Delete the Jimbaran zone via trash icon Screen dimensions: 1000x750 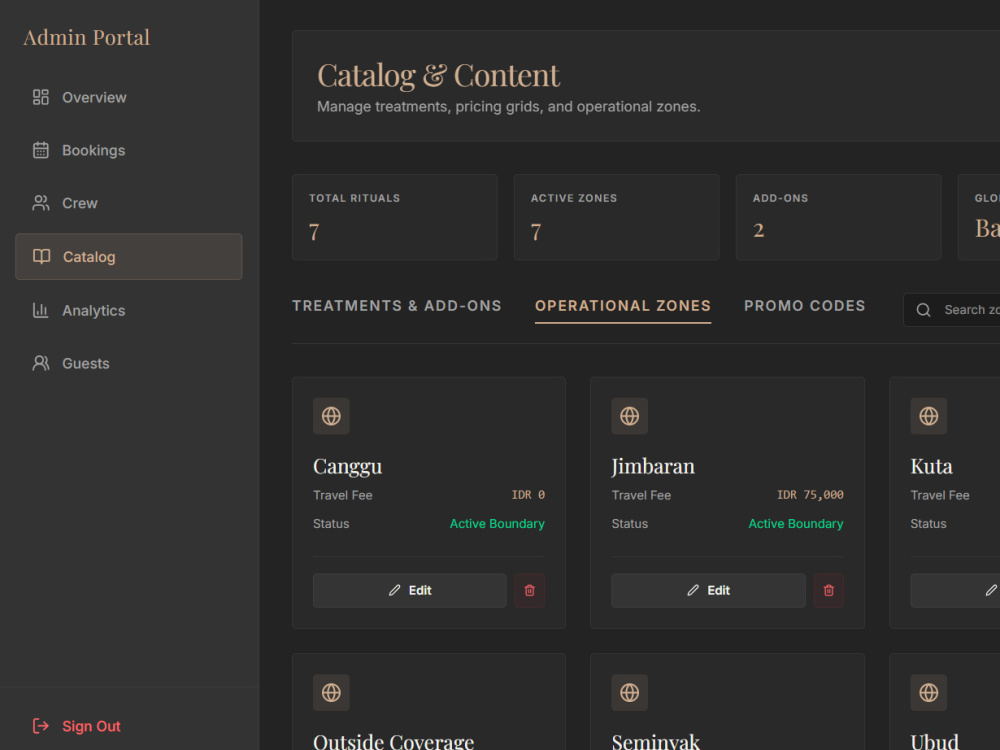pos(828,591)
